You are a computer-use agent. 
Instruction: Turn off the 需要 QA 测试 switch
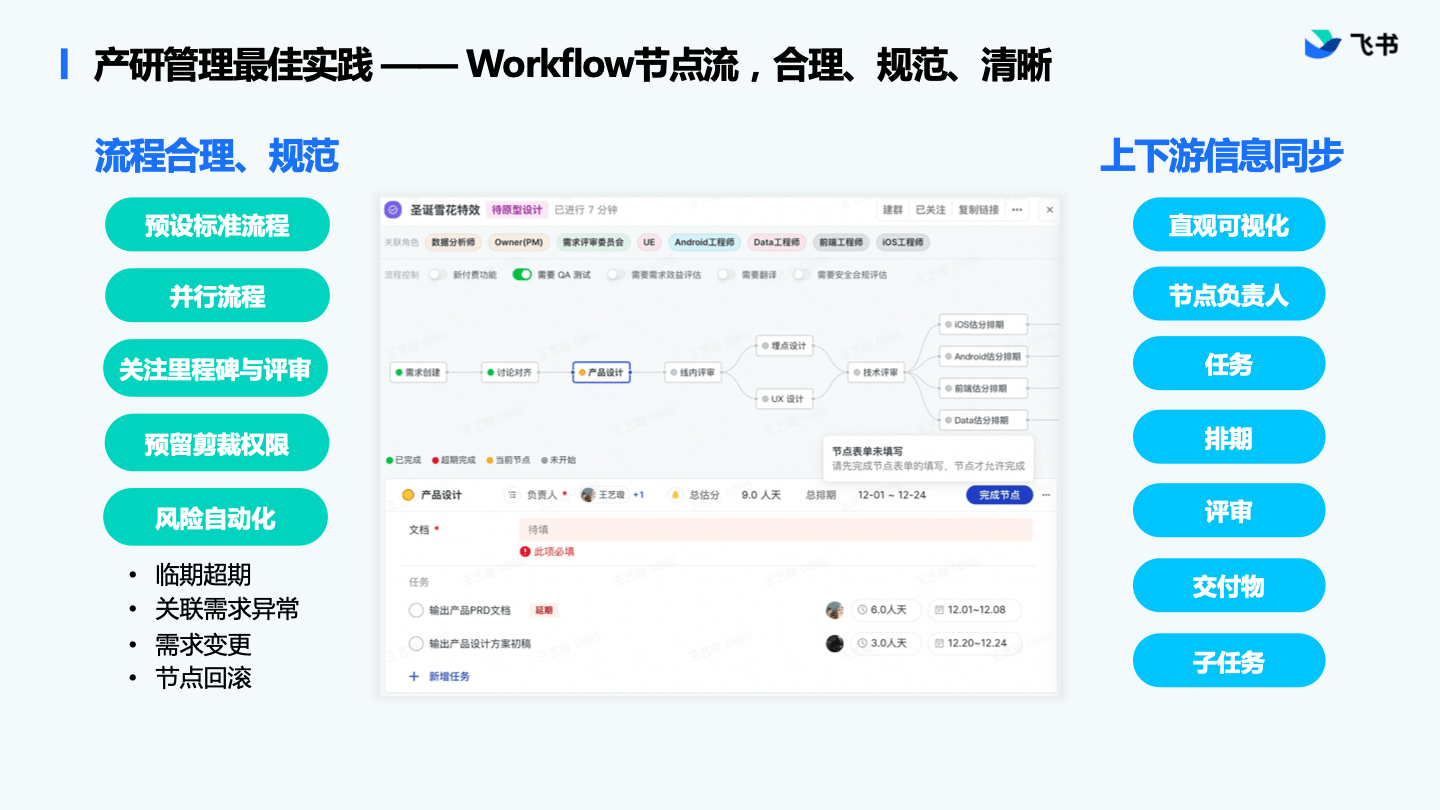pyautogui.click(x=522, y=274)
